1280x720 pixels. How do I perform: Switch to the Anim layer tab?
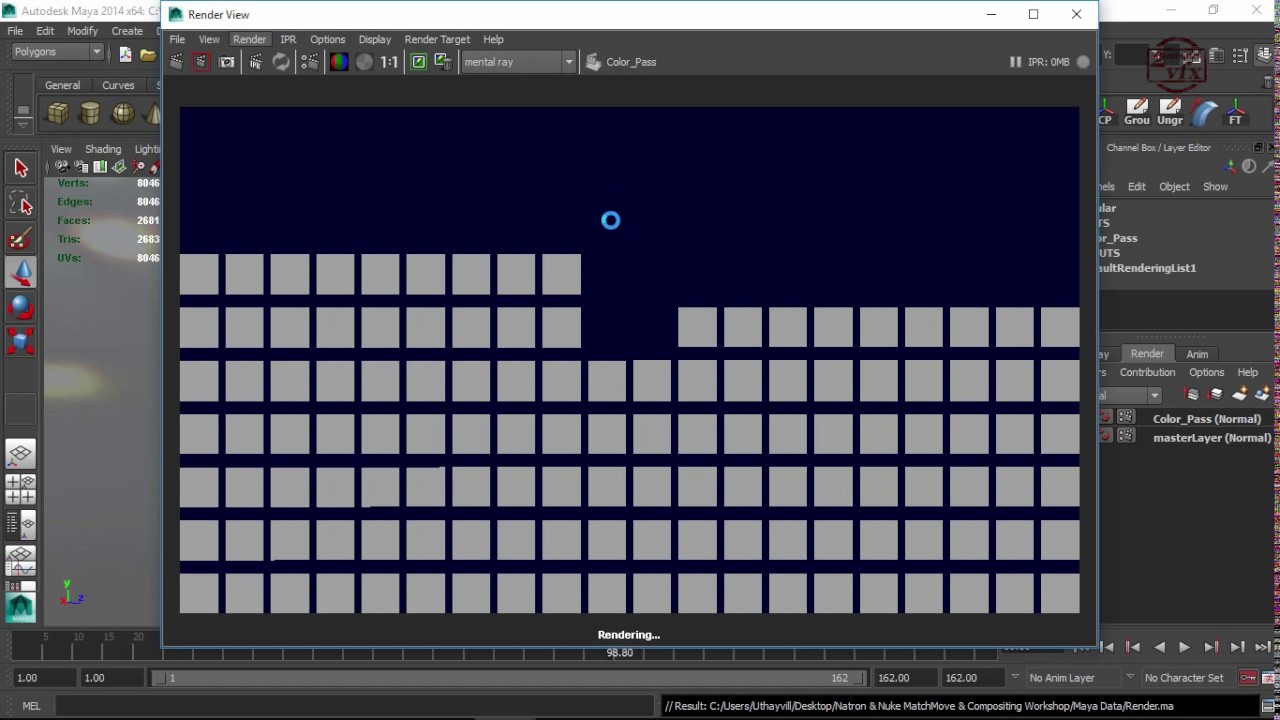click(1197, 354)
